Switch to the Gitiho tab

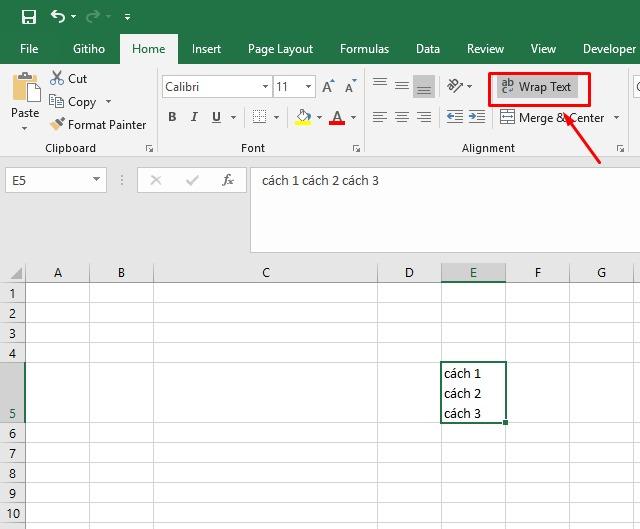point(89,49)
